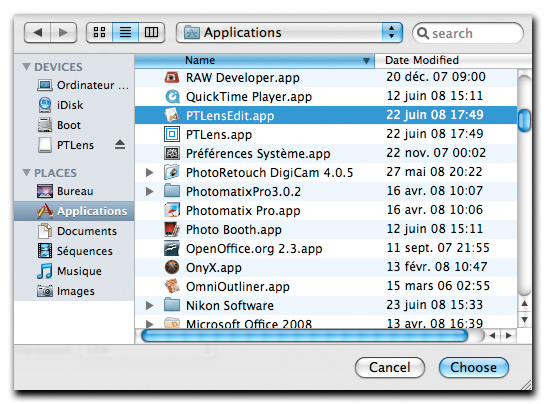Go back with the left arrow button
The width and height of the screenshot is (546, 404).
(38, 33)
